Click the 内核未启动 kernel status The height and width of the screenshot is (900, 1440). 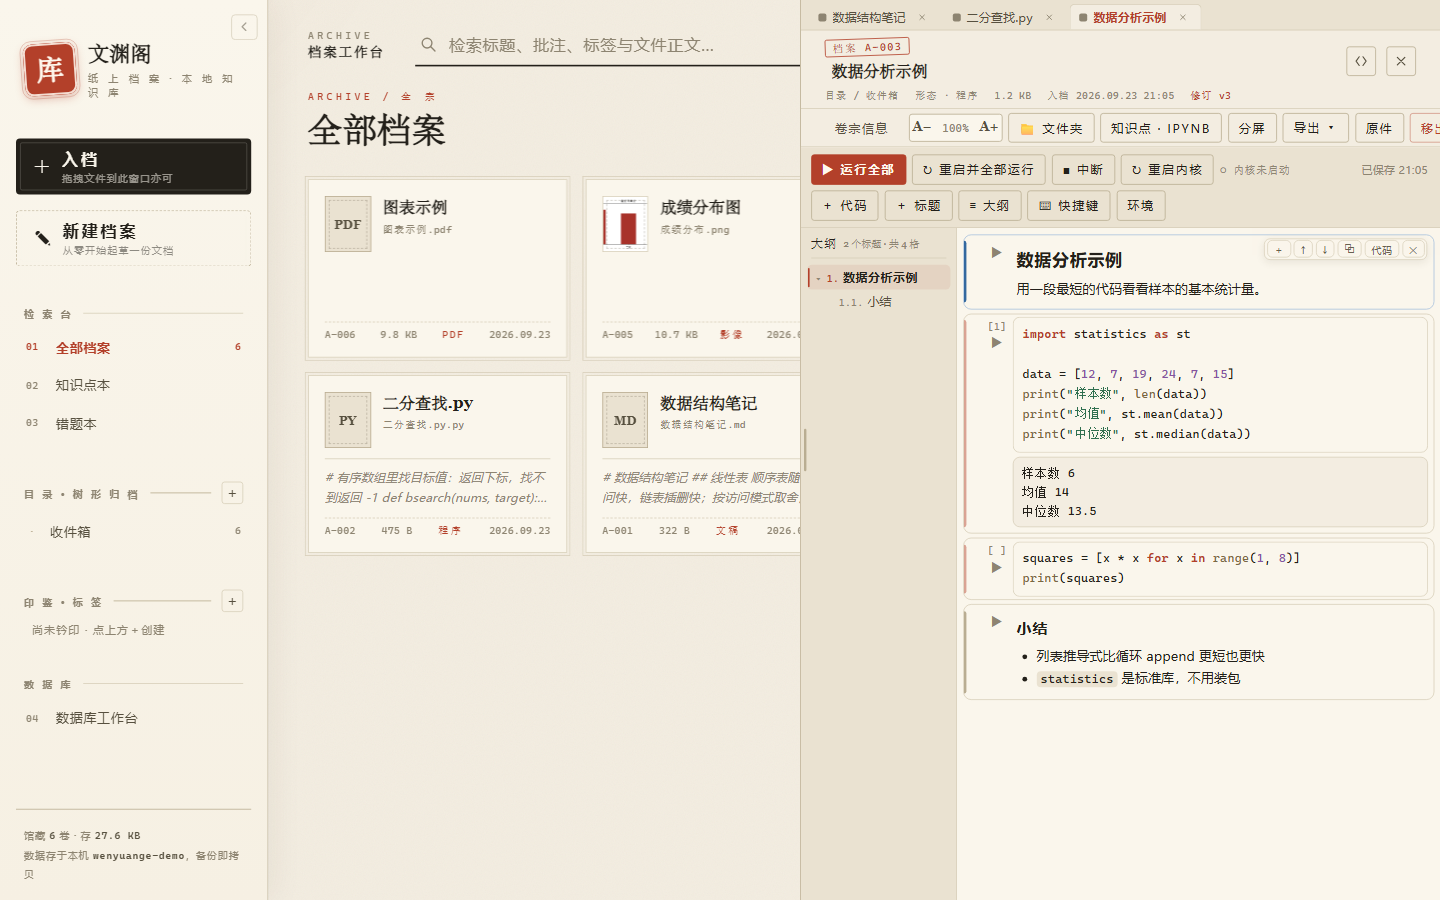(1254, 170)
